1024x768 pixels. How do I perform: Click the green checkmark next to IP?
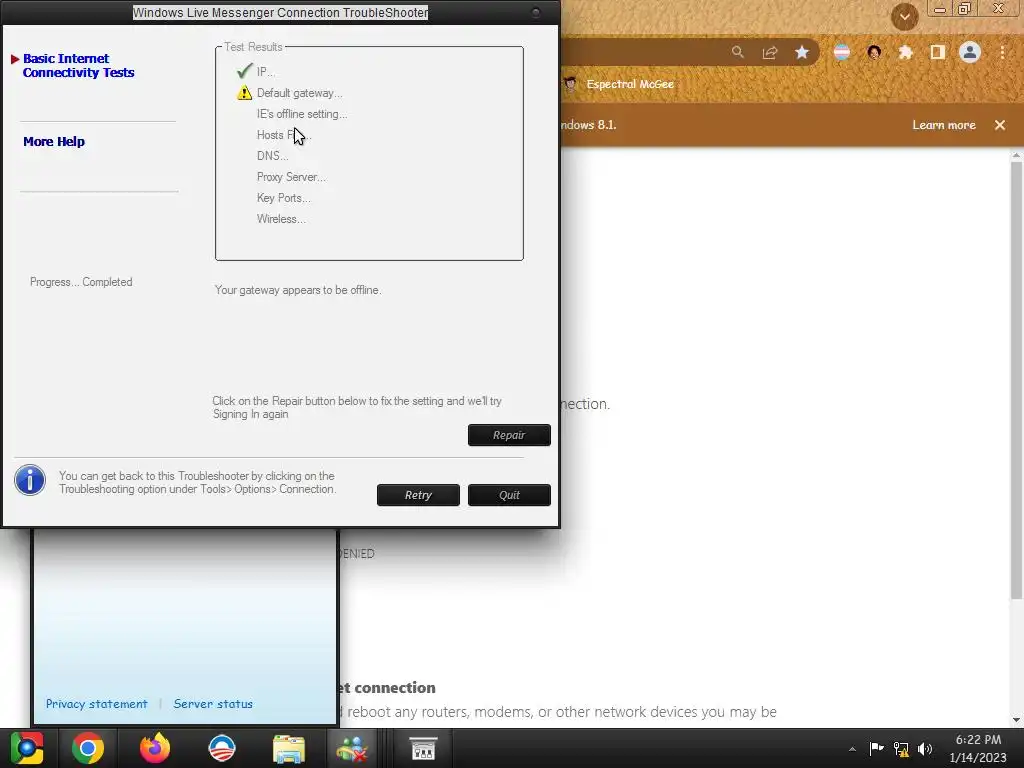coord(244,71)
